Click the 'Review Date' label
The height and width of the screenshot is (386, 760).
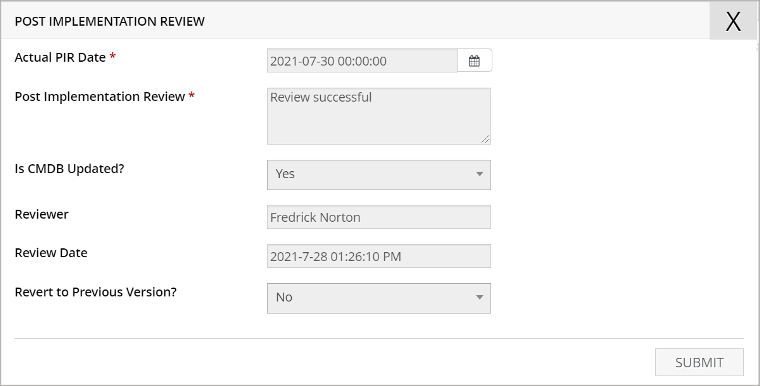click(51, 253)
